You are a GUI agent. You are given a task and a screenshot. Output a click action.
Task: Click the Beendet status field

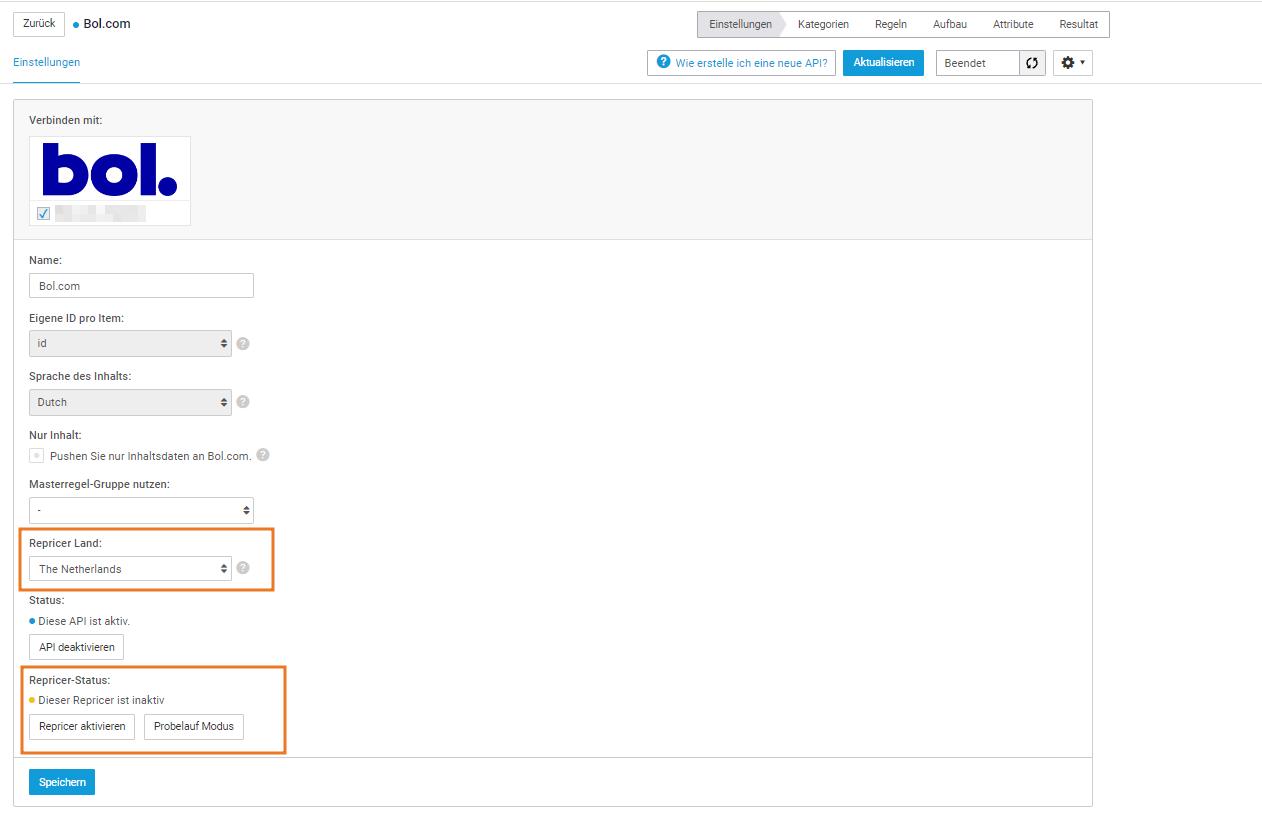click(978, 63)
